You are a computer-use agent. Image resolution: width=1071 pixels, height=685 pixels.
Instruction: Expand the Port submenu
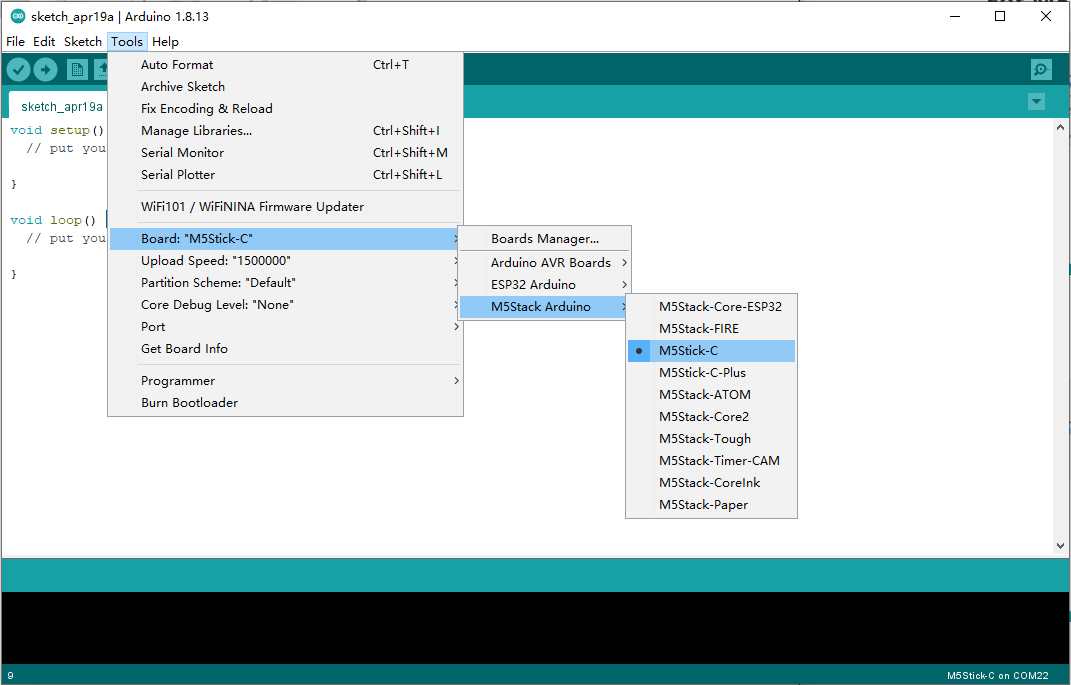click(x=286, y=326)
